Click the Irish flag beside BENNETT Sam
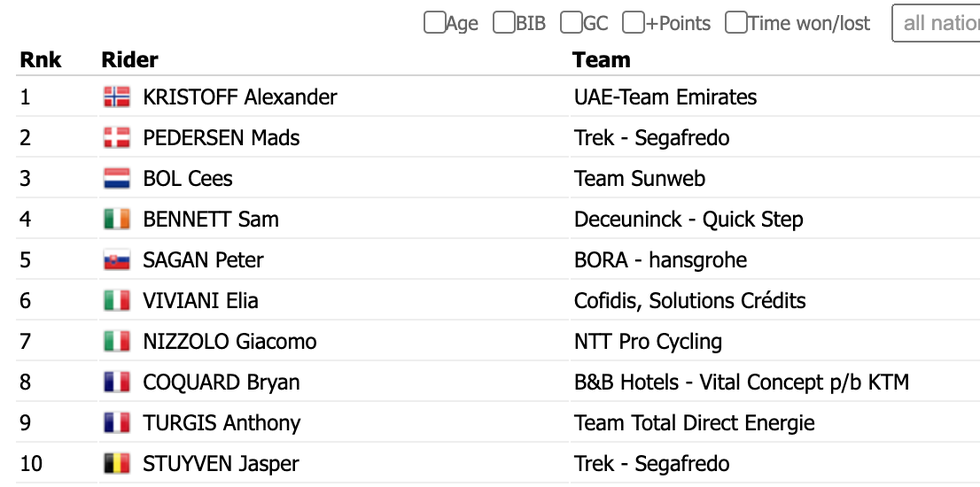This screenshot has width=980, height=487. (x=117, y=219)
